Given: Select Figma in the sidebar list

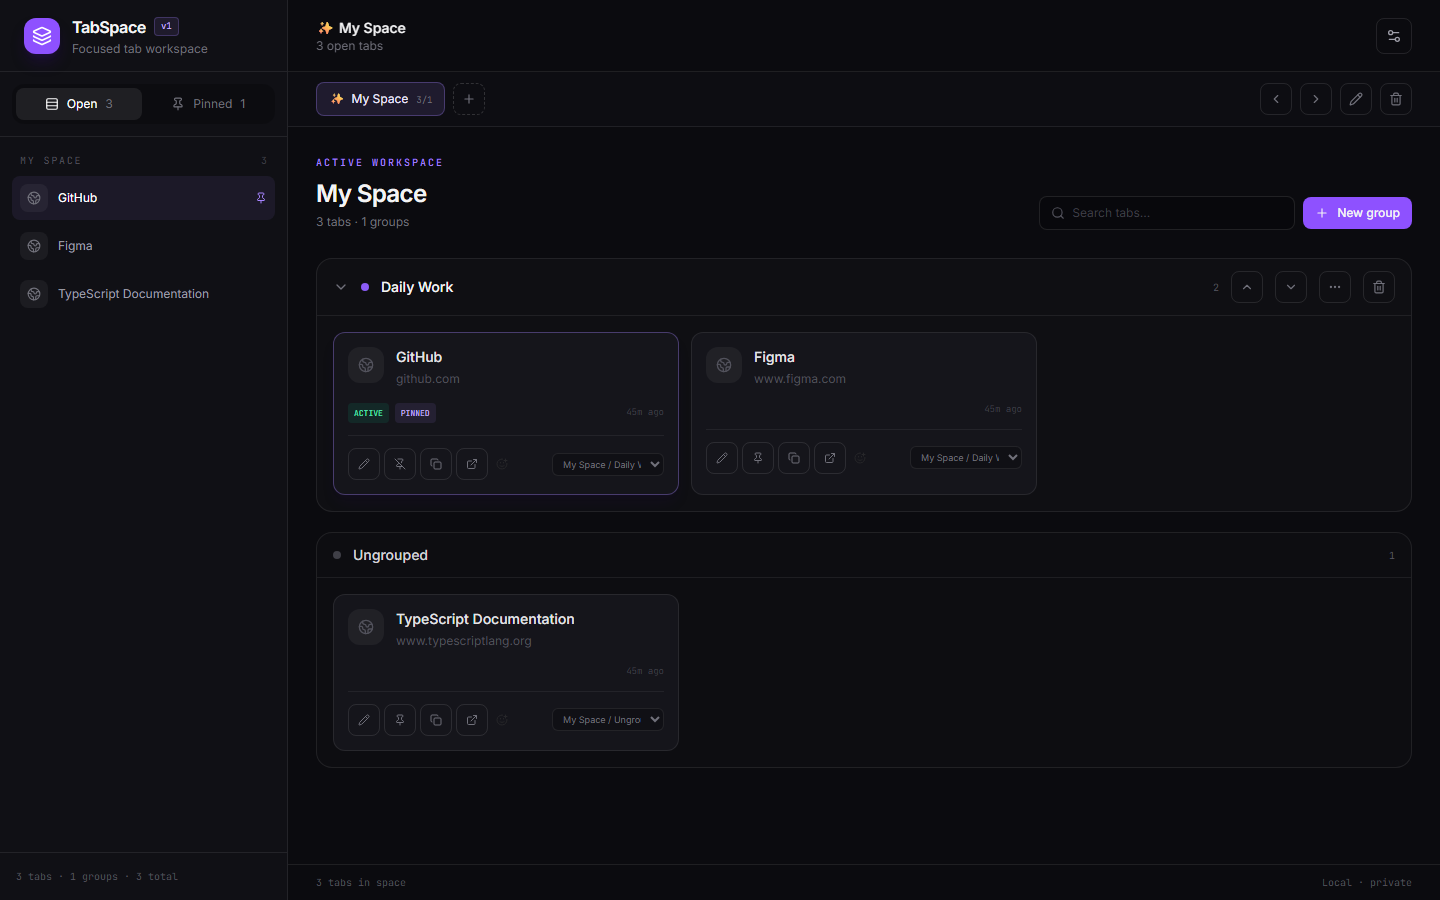Looking at the screenshot, I should (143, 246).
